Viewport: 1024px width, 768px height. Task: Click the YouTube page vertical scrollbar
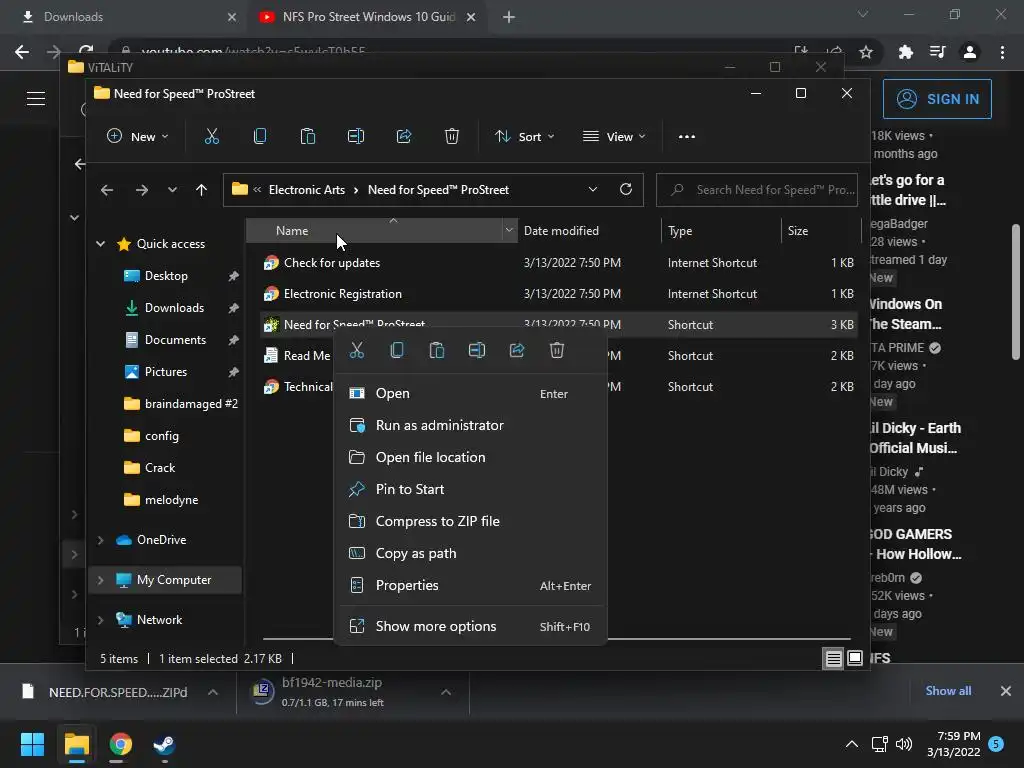1016,292
